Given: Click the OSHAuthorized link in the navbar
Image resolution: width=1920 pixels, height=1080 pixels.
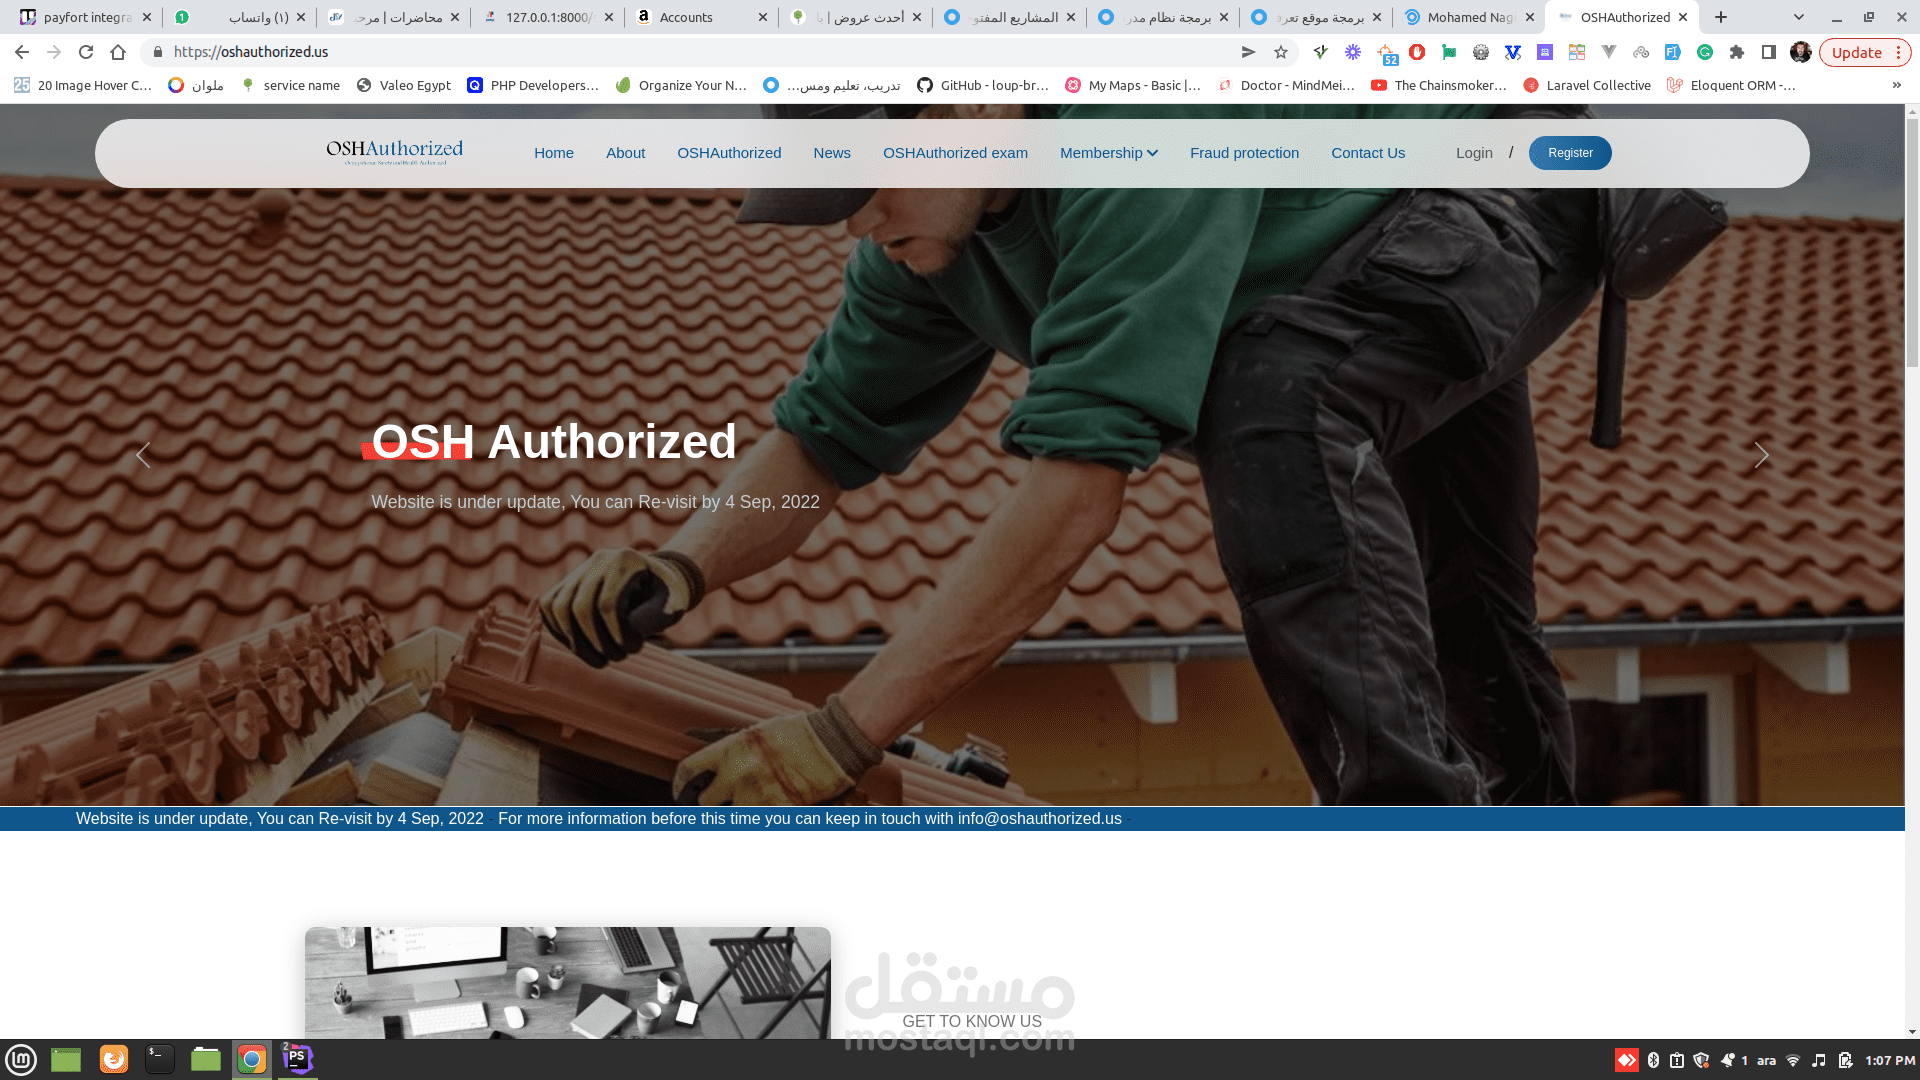Looking at the screenshot, I should tap(729, 153).
